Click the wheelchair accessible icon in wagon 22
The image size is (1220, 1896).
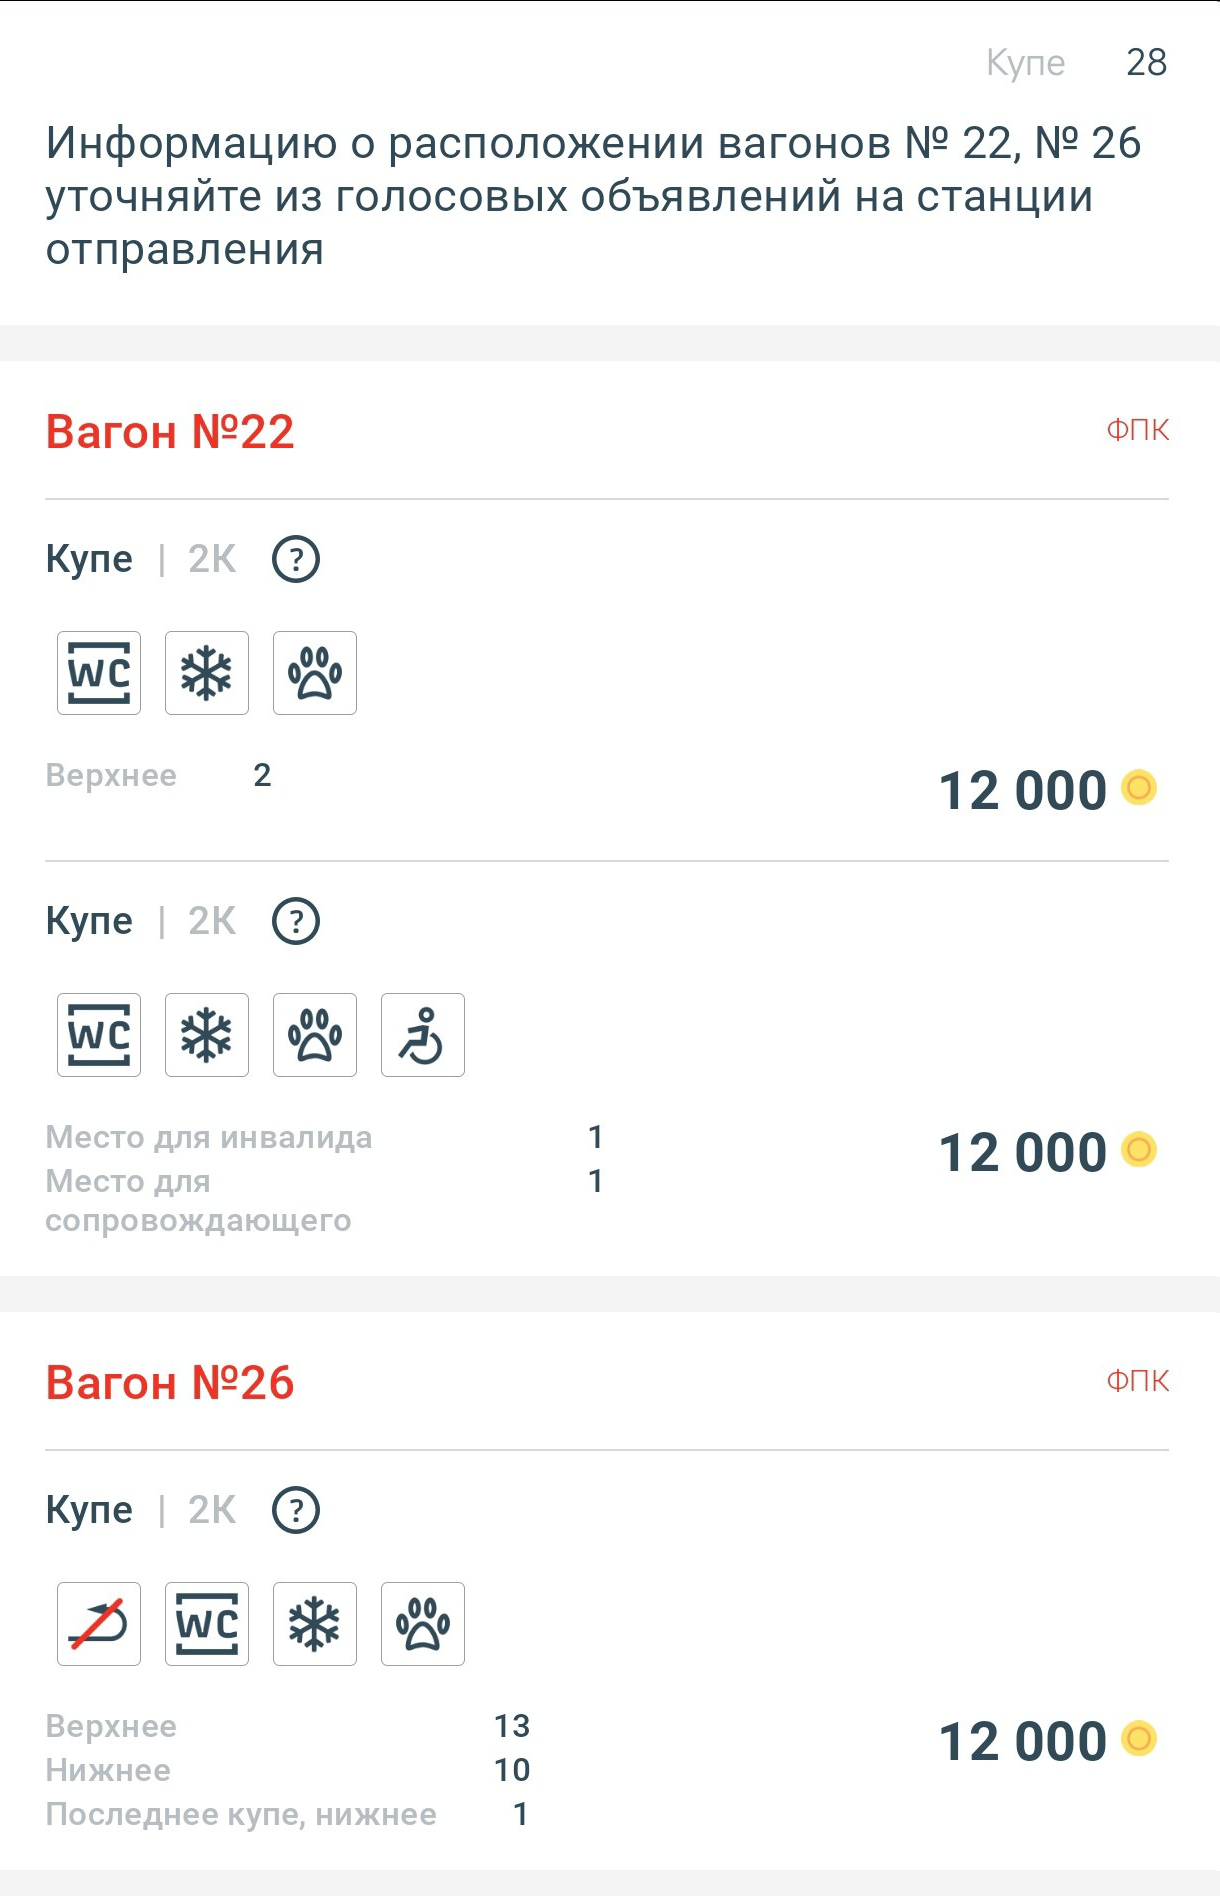(x=423, y=1035)
